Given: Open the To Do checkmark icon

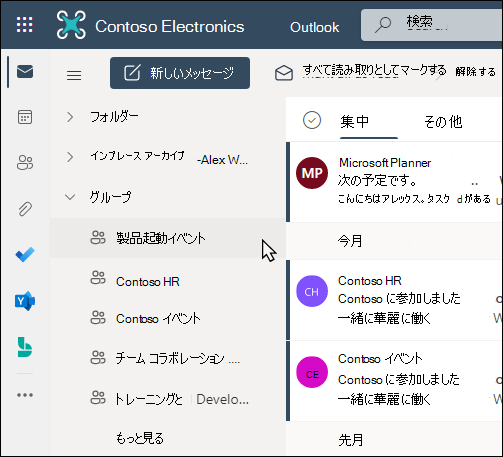Looking at the screenshot, I should tap(25, 255).
